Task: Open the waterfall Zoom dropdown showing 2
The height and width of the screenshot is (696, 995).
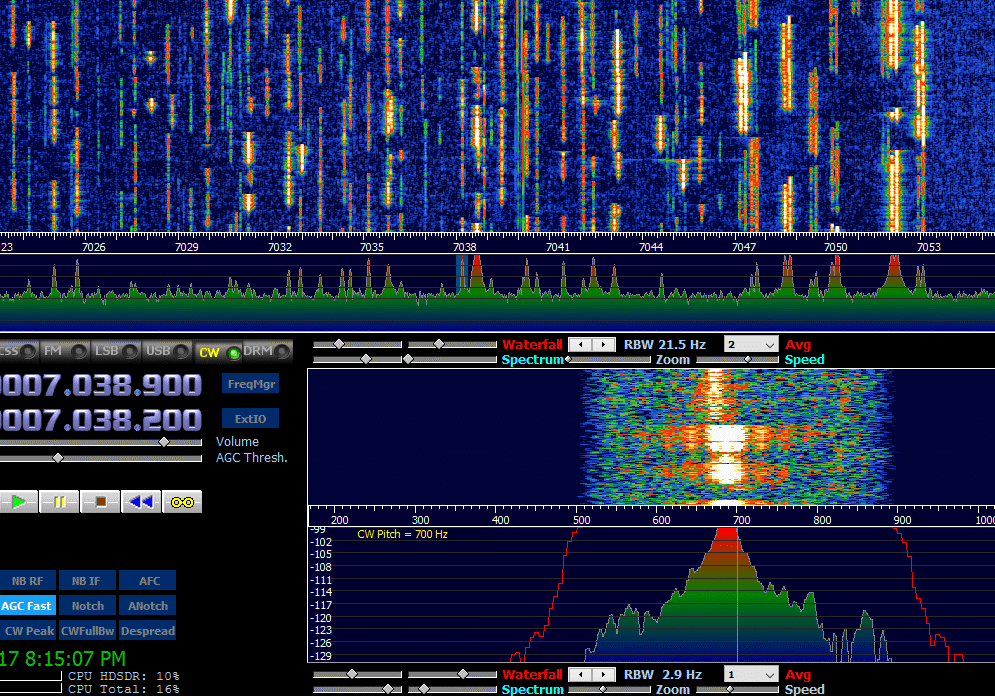Action: pos(750,344)
